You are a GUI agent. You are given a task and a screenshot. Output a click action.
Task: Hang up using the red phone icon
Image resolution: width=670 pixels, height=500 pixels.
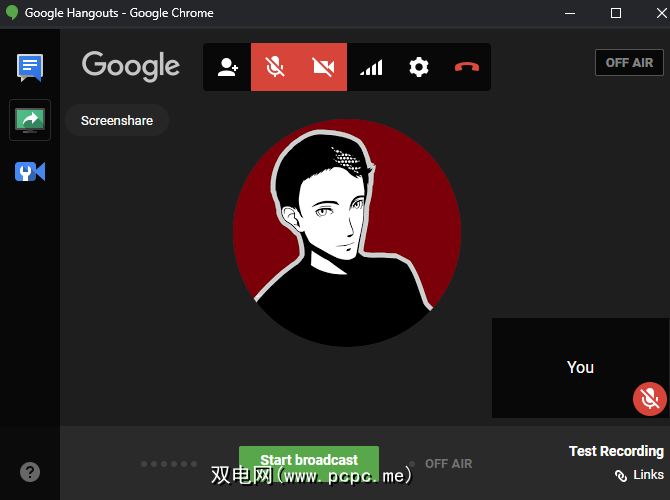click(467, 67)
